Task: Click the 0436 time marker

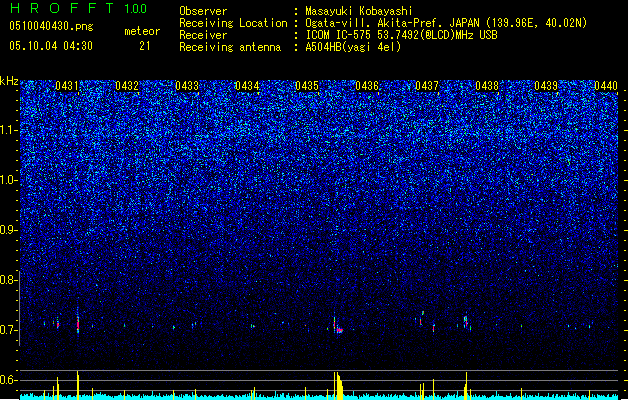Action: (367, 86)
